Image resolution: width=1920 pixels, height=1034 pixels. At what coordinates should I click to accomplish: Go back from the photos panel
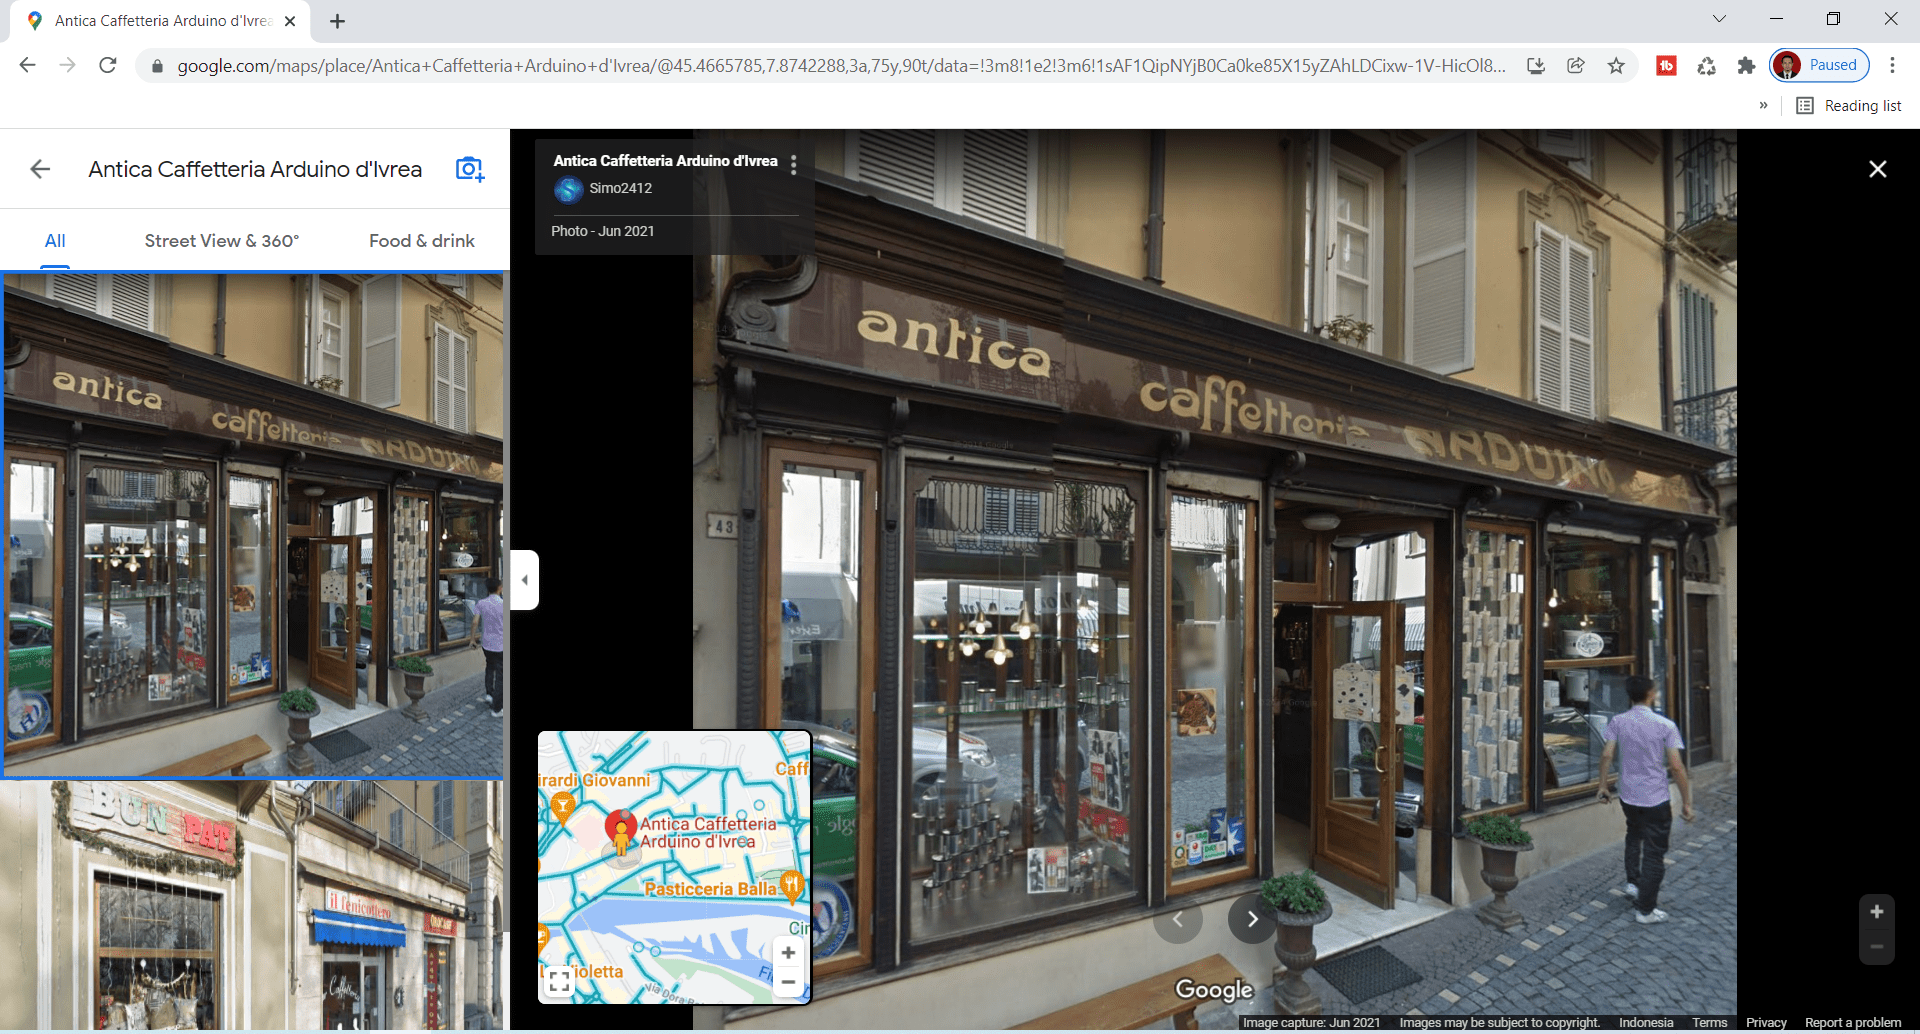point(40,169)
